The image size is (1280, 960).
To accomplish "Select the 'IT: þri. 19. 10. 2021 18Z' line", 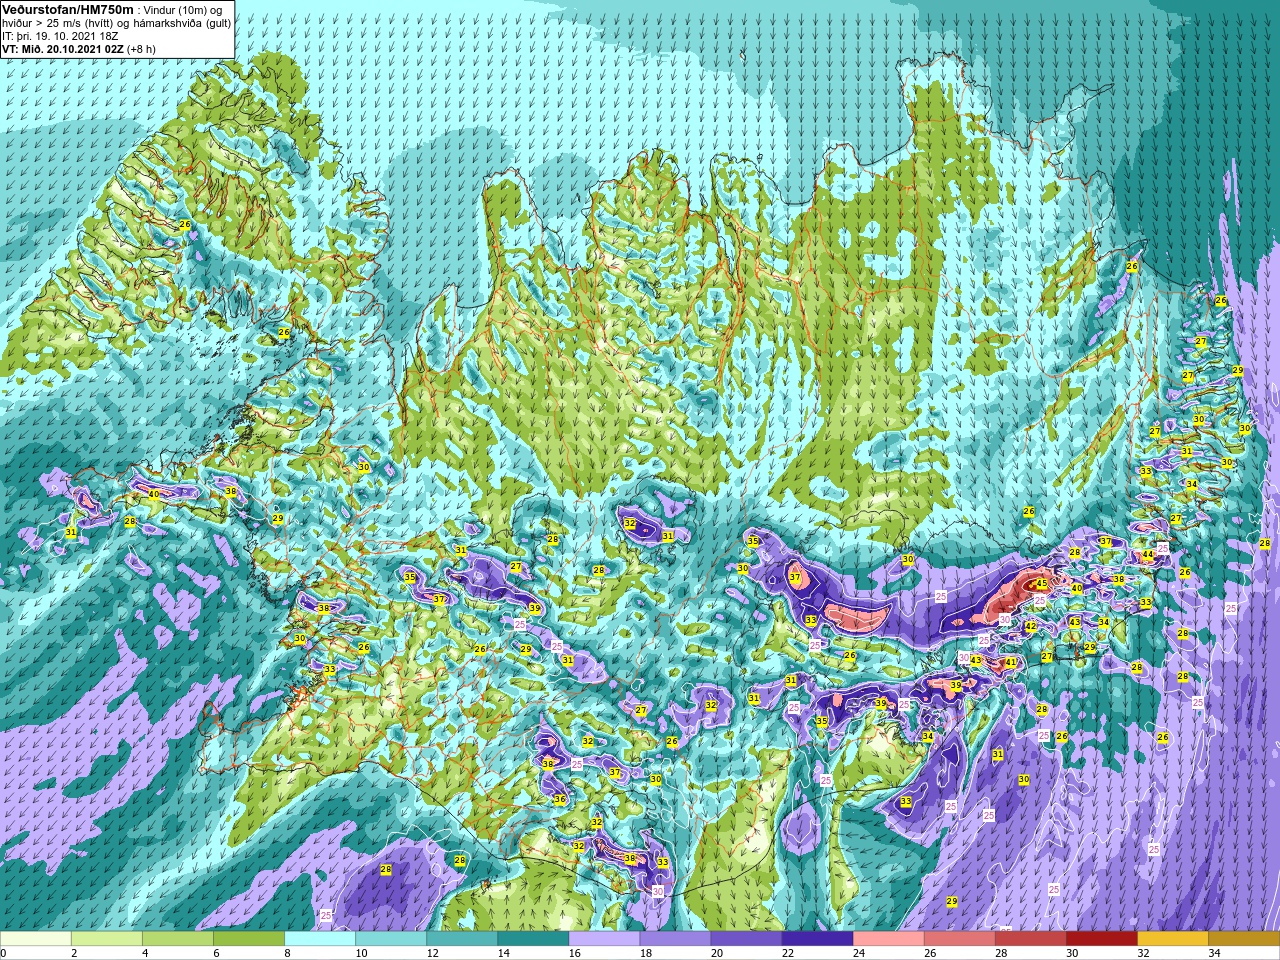I will coord(60,35).
